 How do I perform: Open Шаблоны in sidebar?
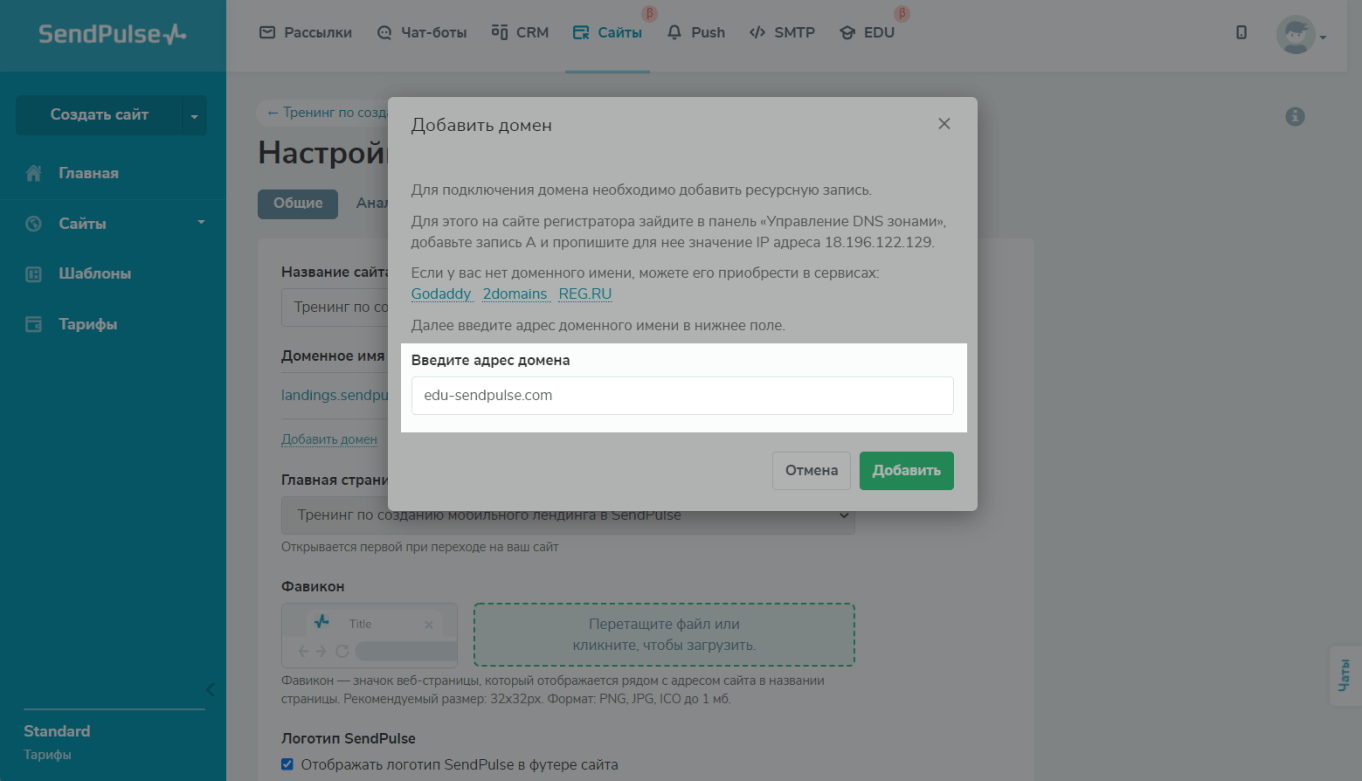(94, 274)
